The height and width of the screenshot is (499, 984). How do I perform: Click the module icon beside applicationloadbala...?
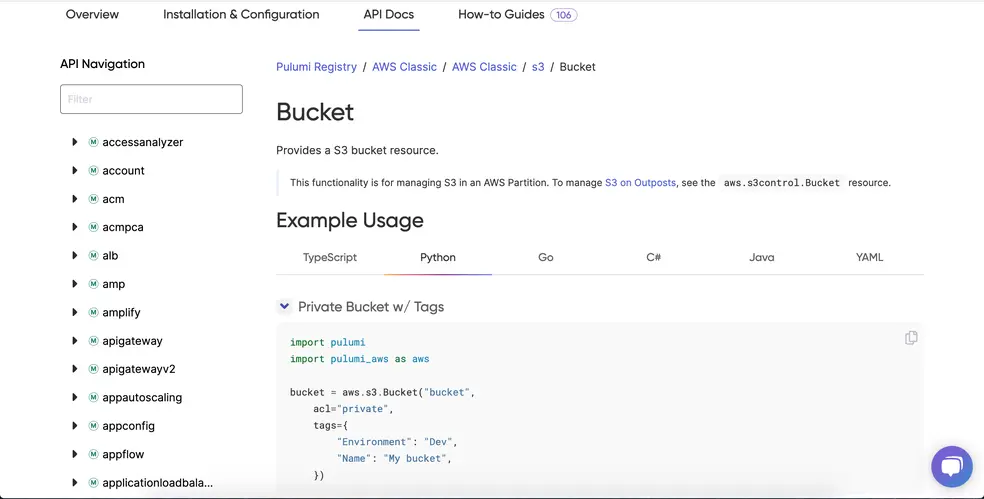94,483
